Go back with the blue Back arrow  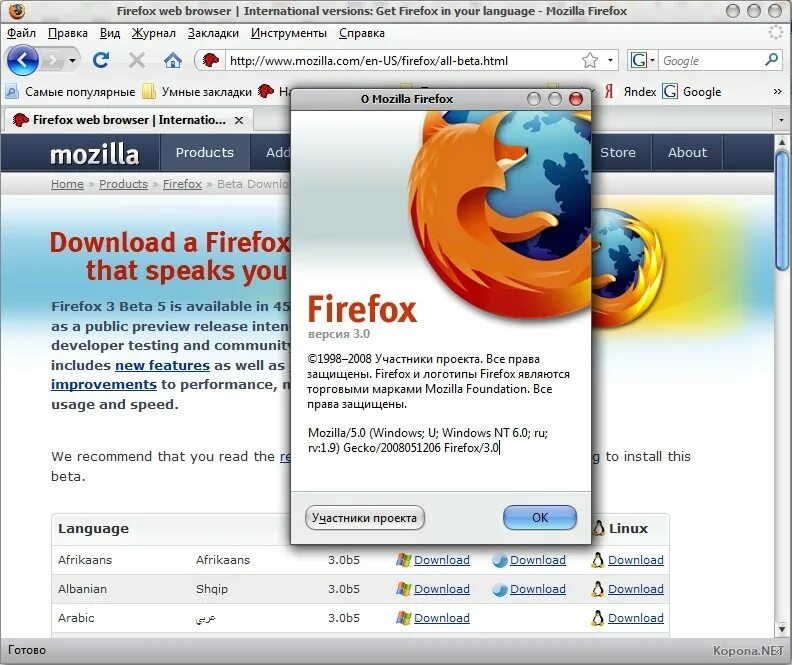pyautogui.click(x=23, y=61)
